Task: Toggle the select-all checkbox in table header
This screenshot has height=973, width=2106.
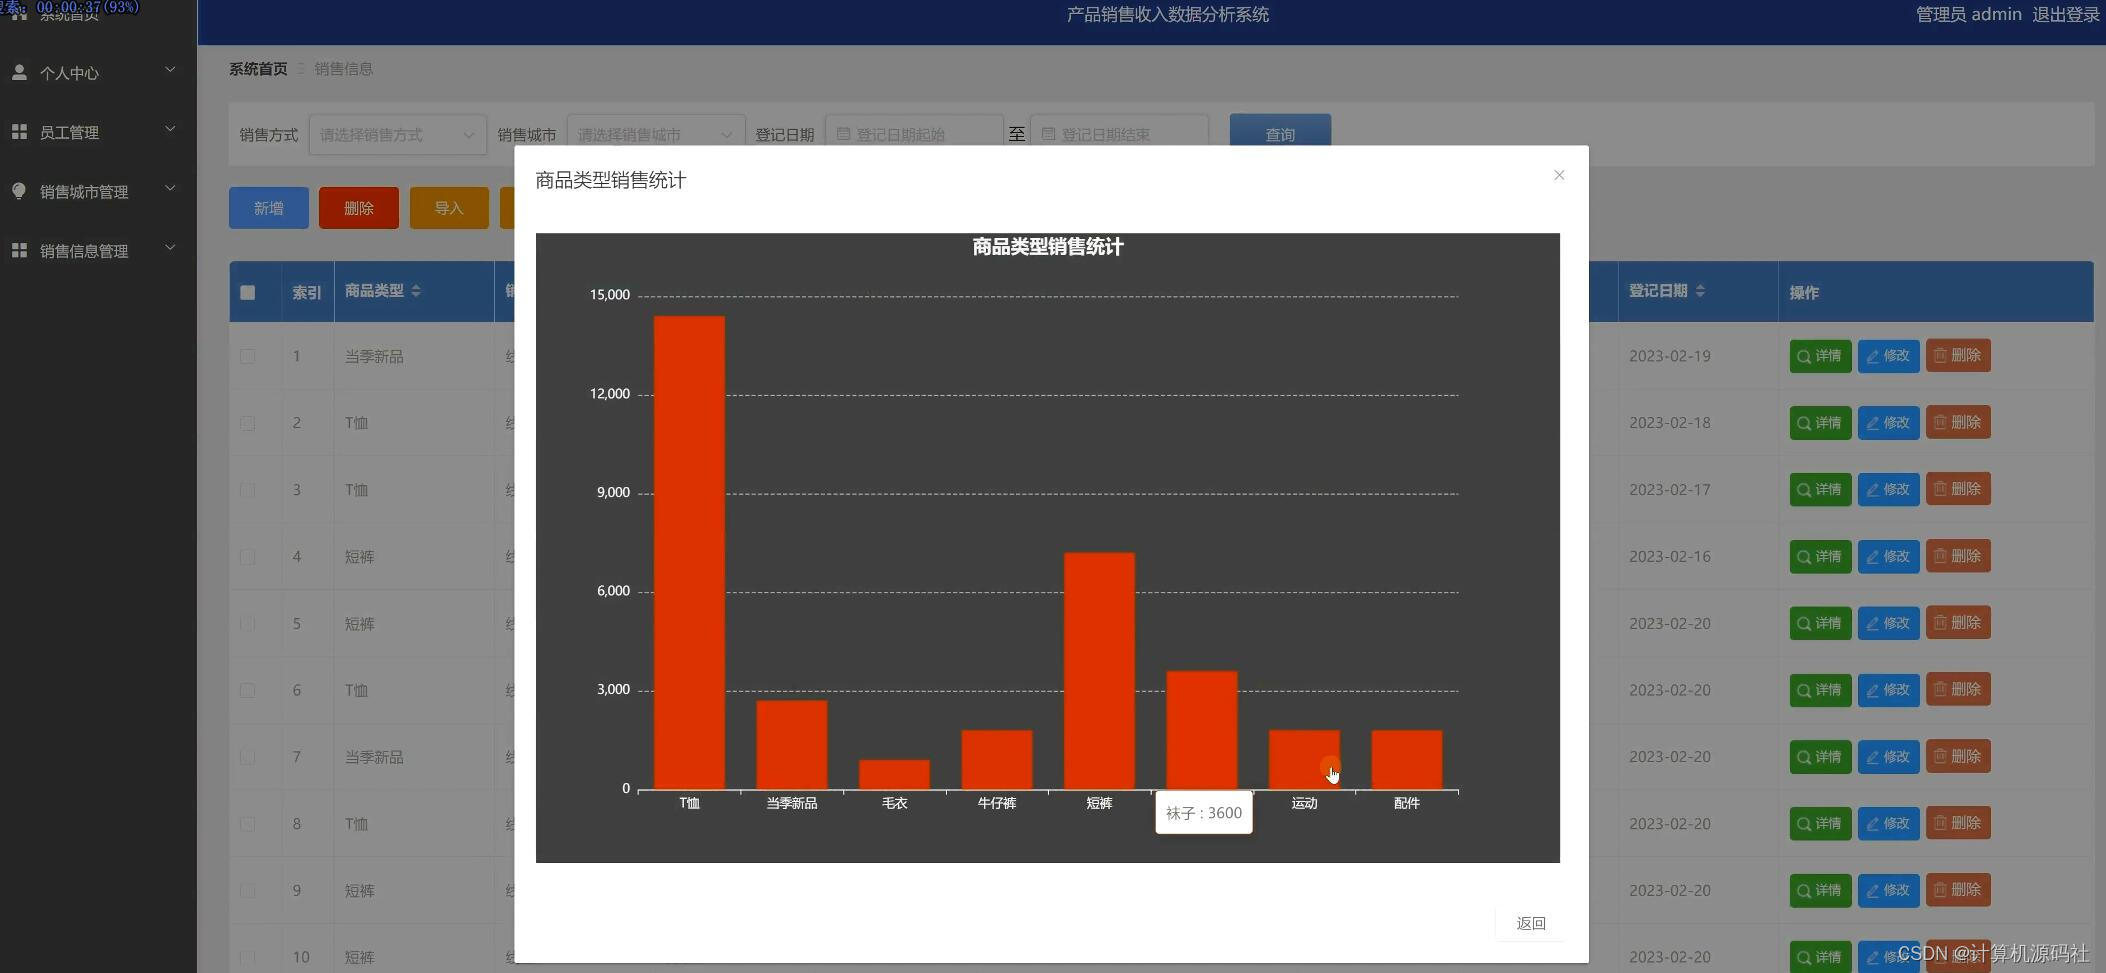Action: [248, 292]
